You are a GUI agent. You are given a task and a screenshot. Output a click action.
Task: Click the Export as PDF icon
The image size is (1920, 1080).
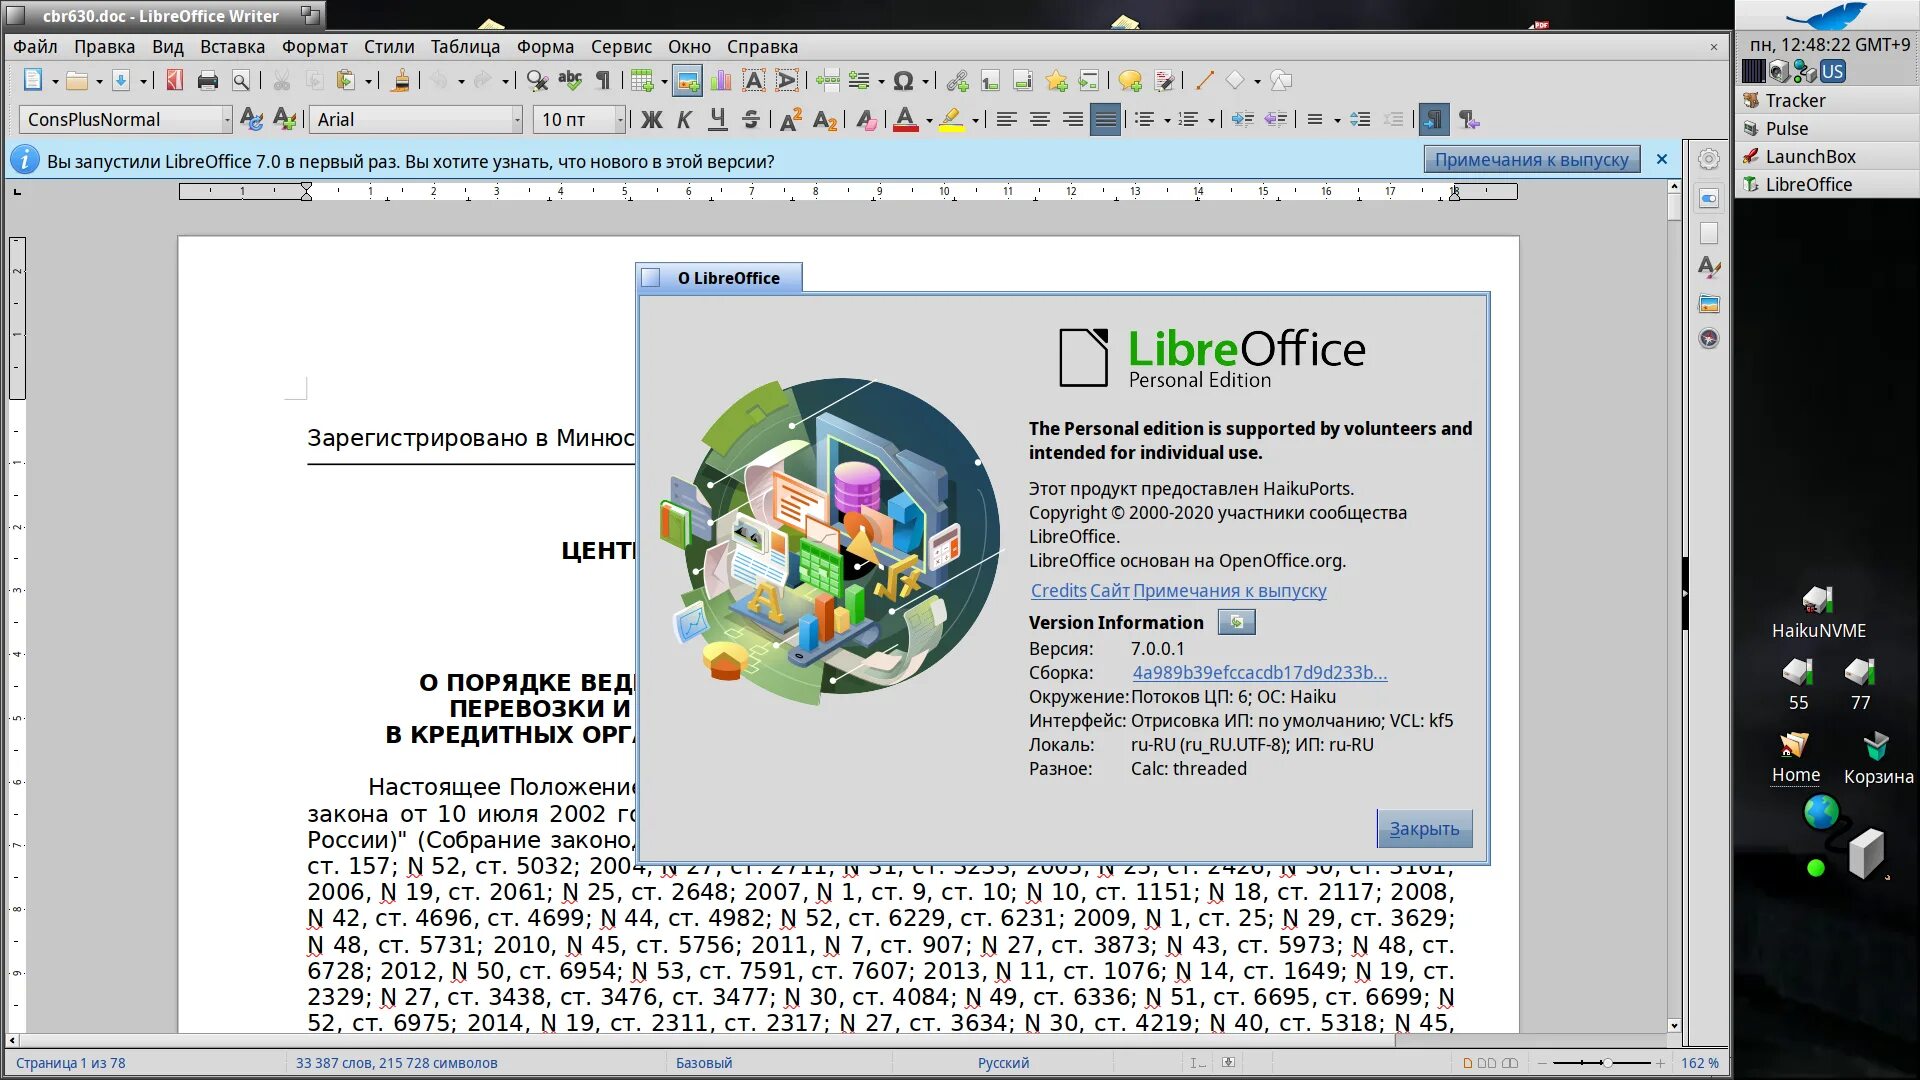pyautogui.click(x=175, y=81)
